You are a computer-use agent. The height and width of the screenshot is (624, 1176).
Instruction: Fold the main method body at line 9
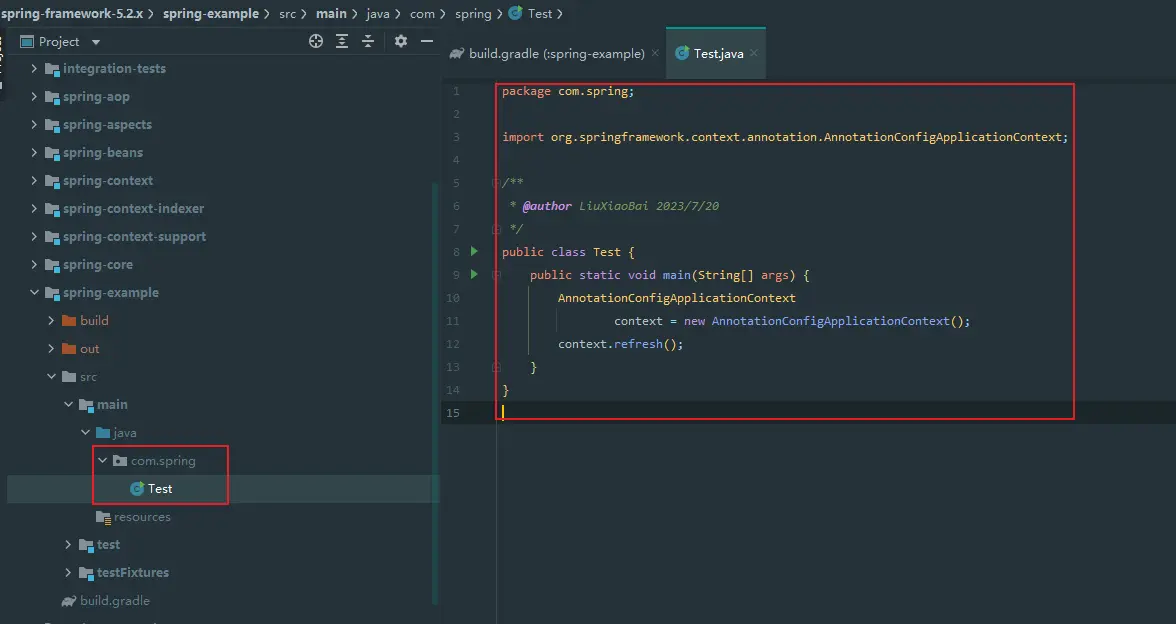pyautogui.click(x=496, y=275)
